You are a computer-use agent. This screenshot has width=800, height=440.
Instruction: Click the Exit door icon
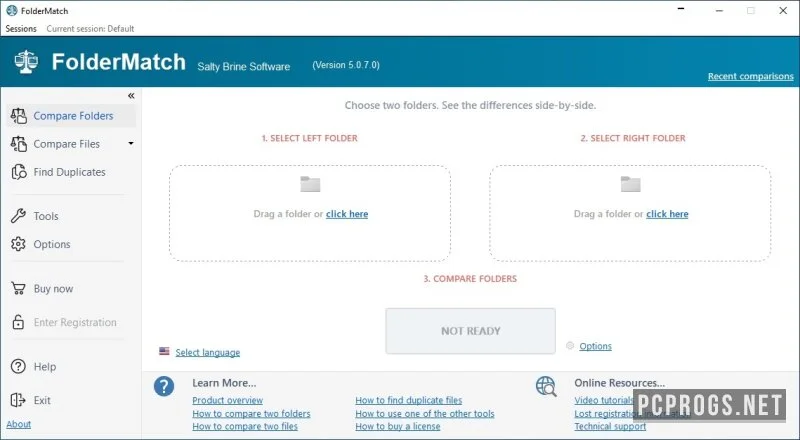18,400
